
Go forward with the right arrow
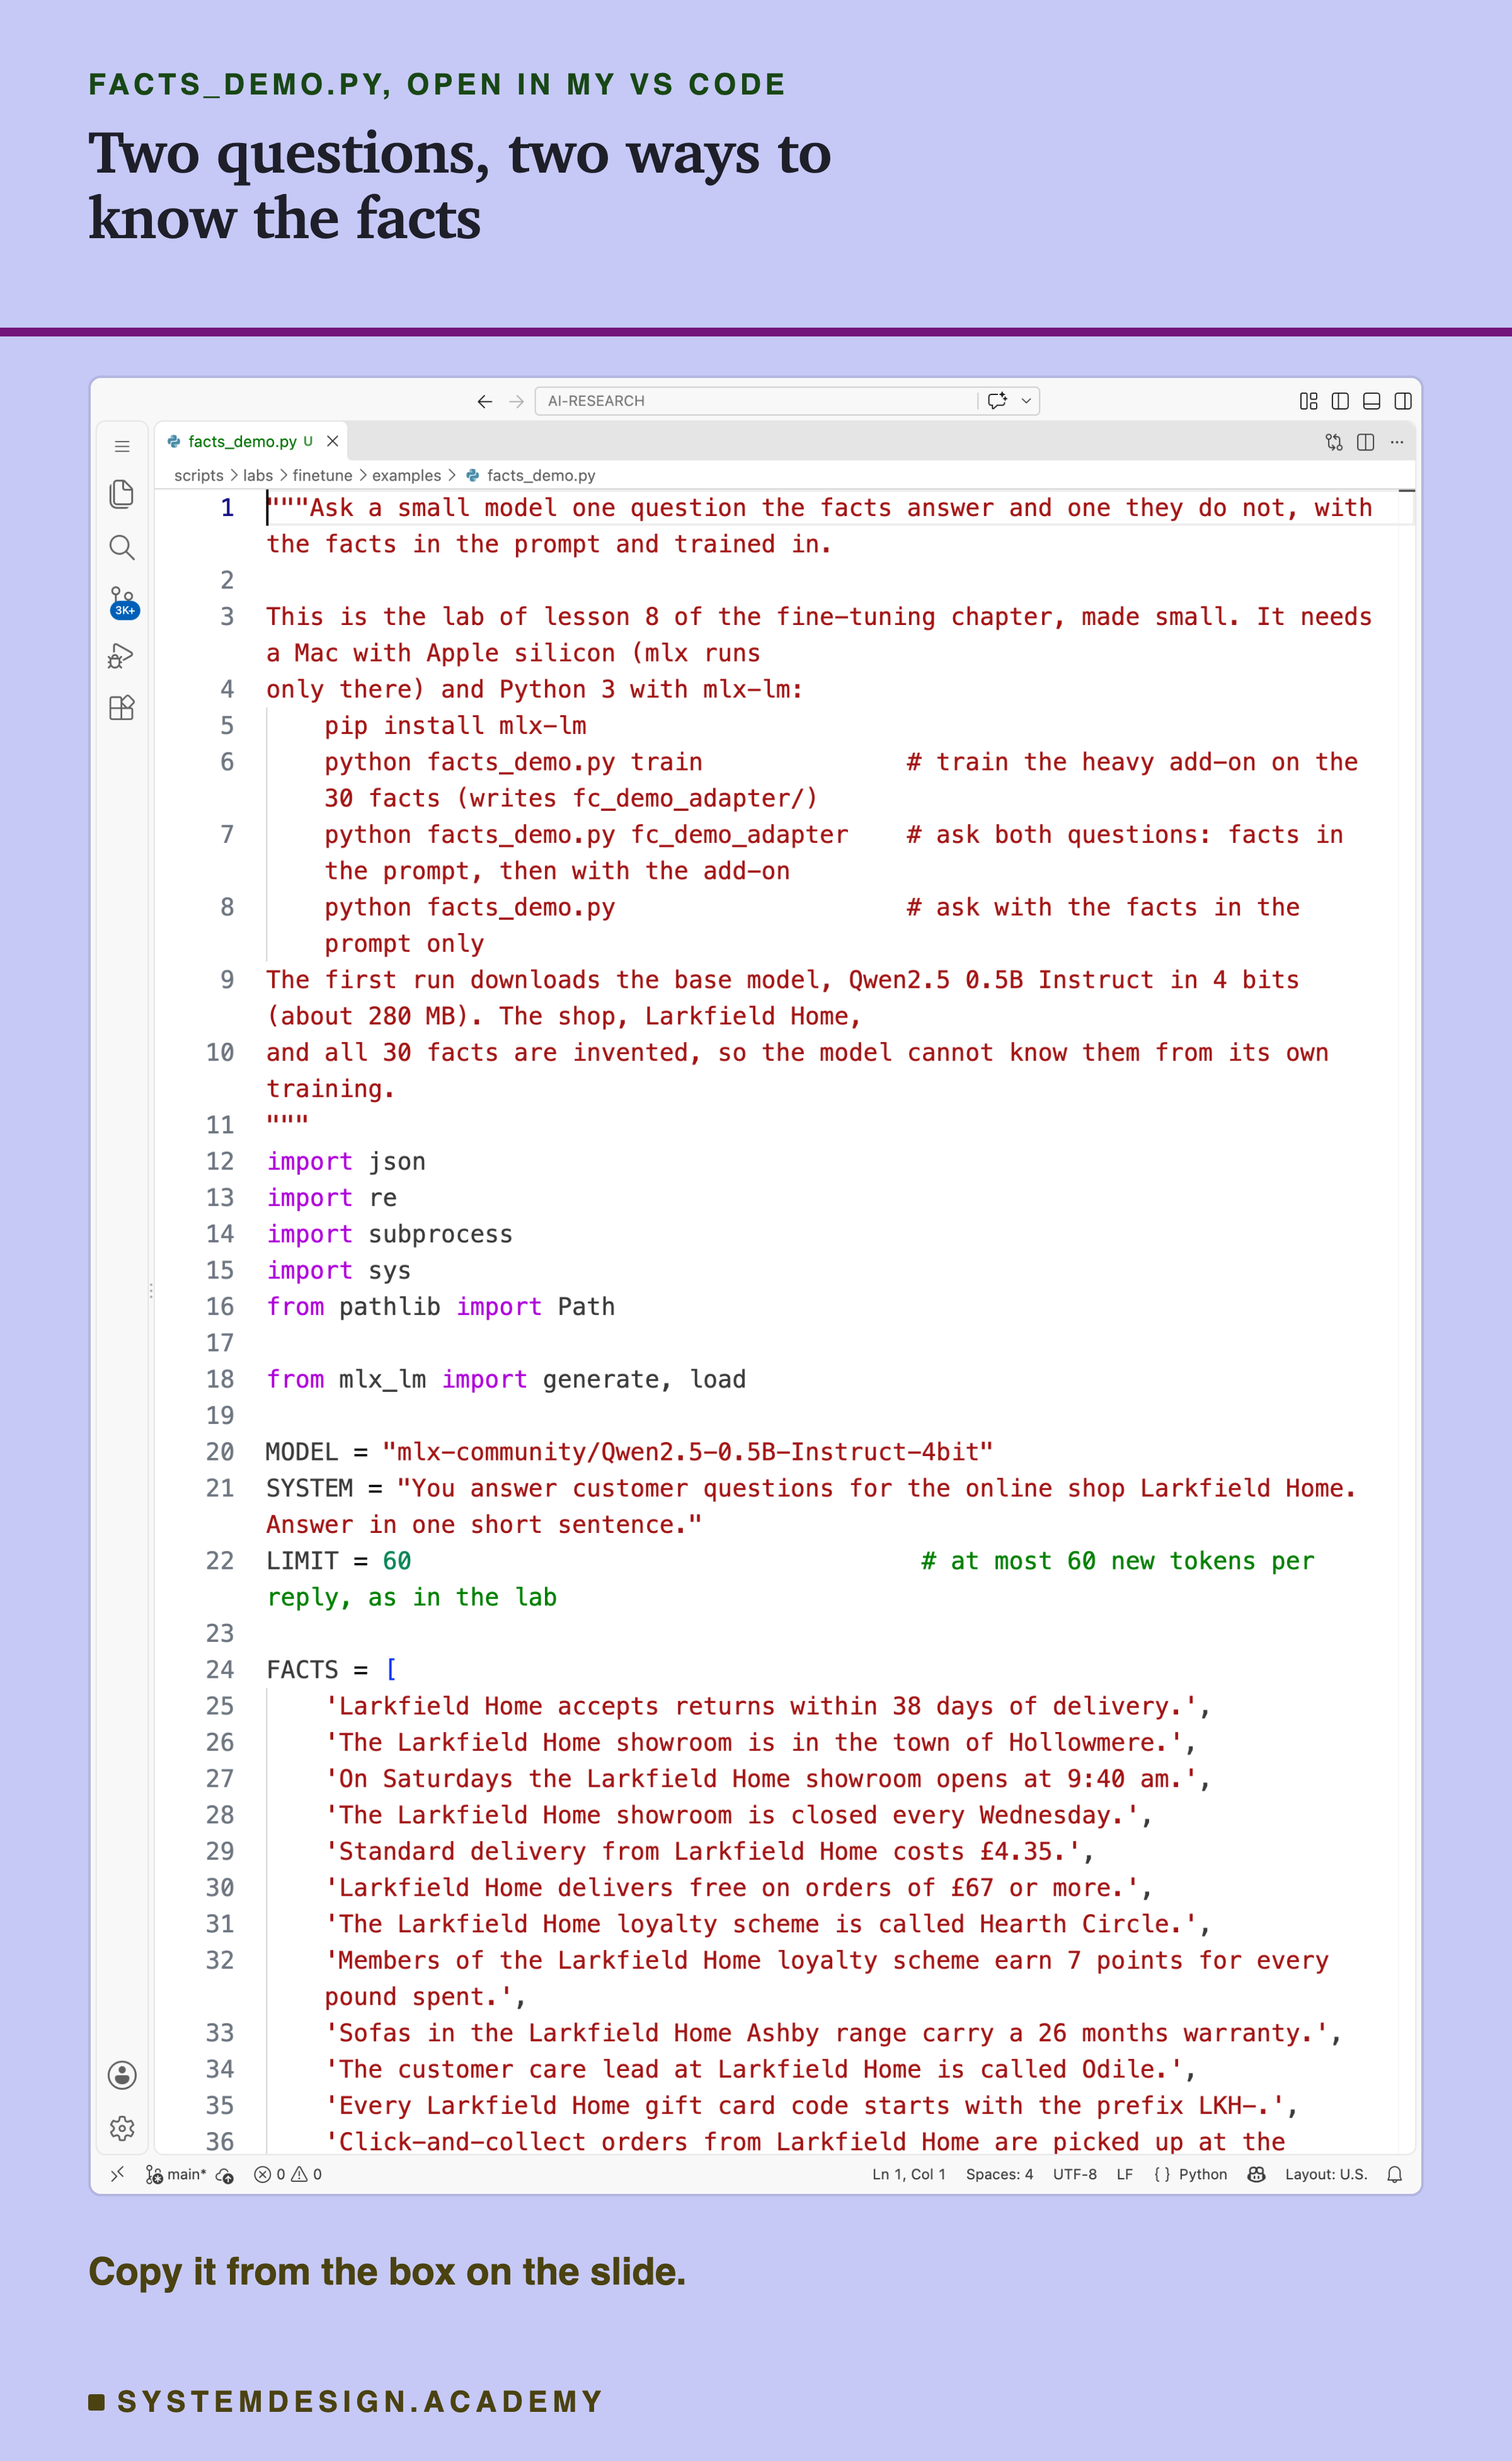516,401
